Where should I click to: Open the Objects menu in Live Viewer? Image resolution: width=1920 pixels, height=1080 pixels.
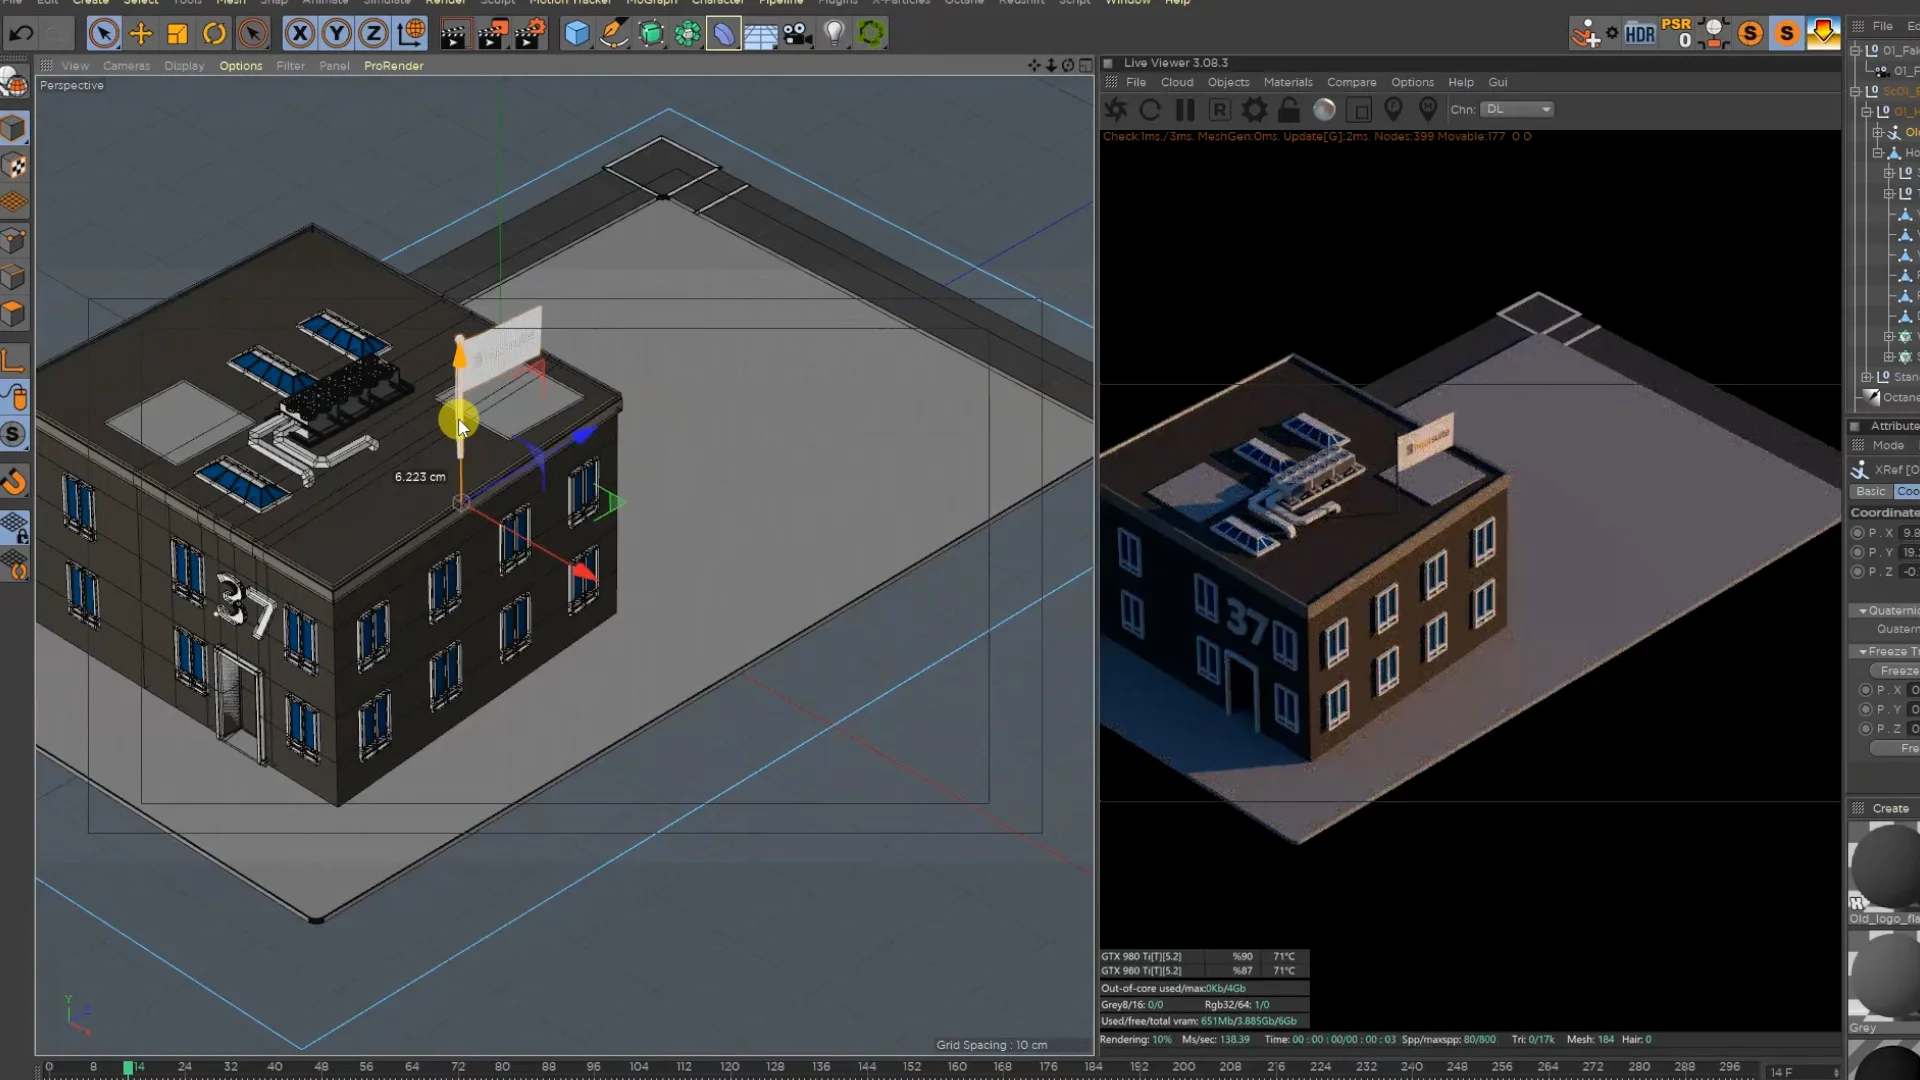1228,83
